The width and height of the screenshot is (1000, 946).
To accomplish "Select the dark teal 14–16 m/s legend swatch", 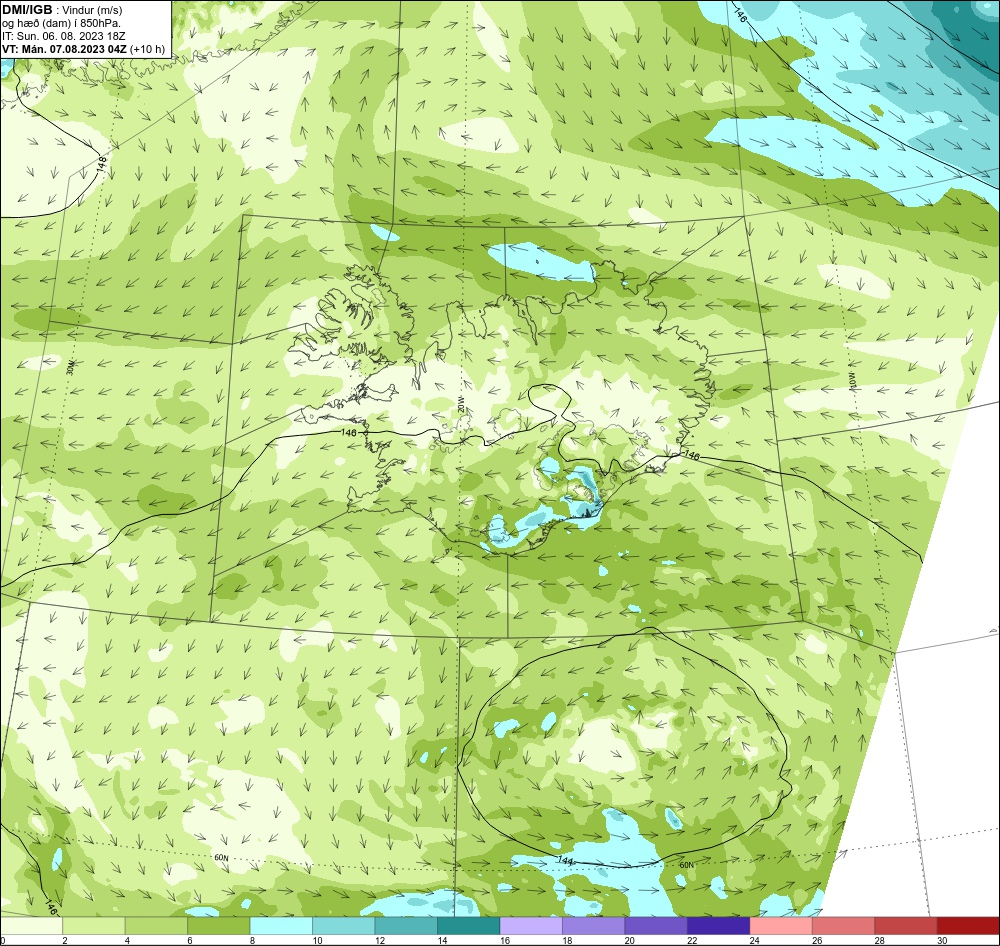I will coord(469,926).
